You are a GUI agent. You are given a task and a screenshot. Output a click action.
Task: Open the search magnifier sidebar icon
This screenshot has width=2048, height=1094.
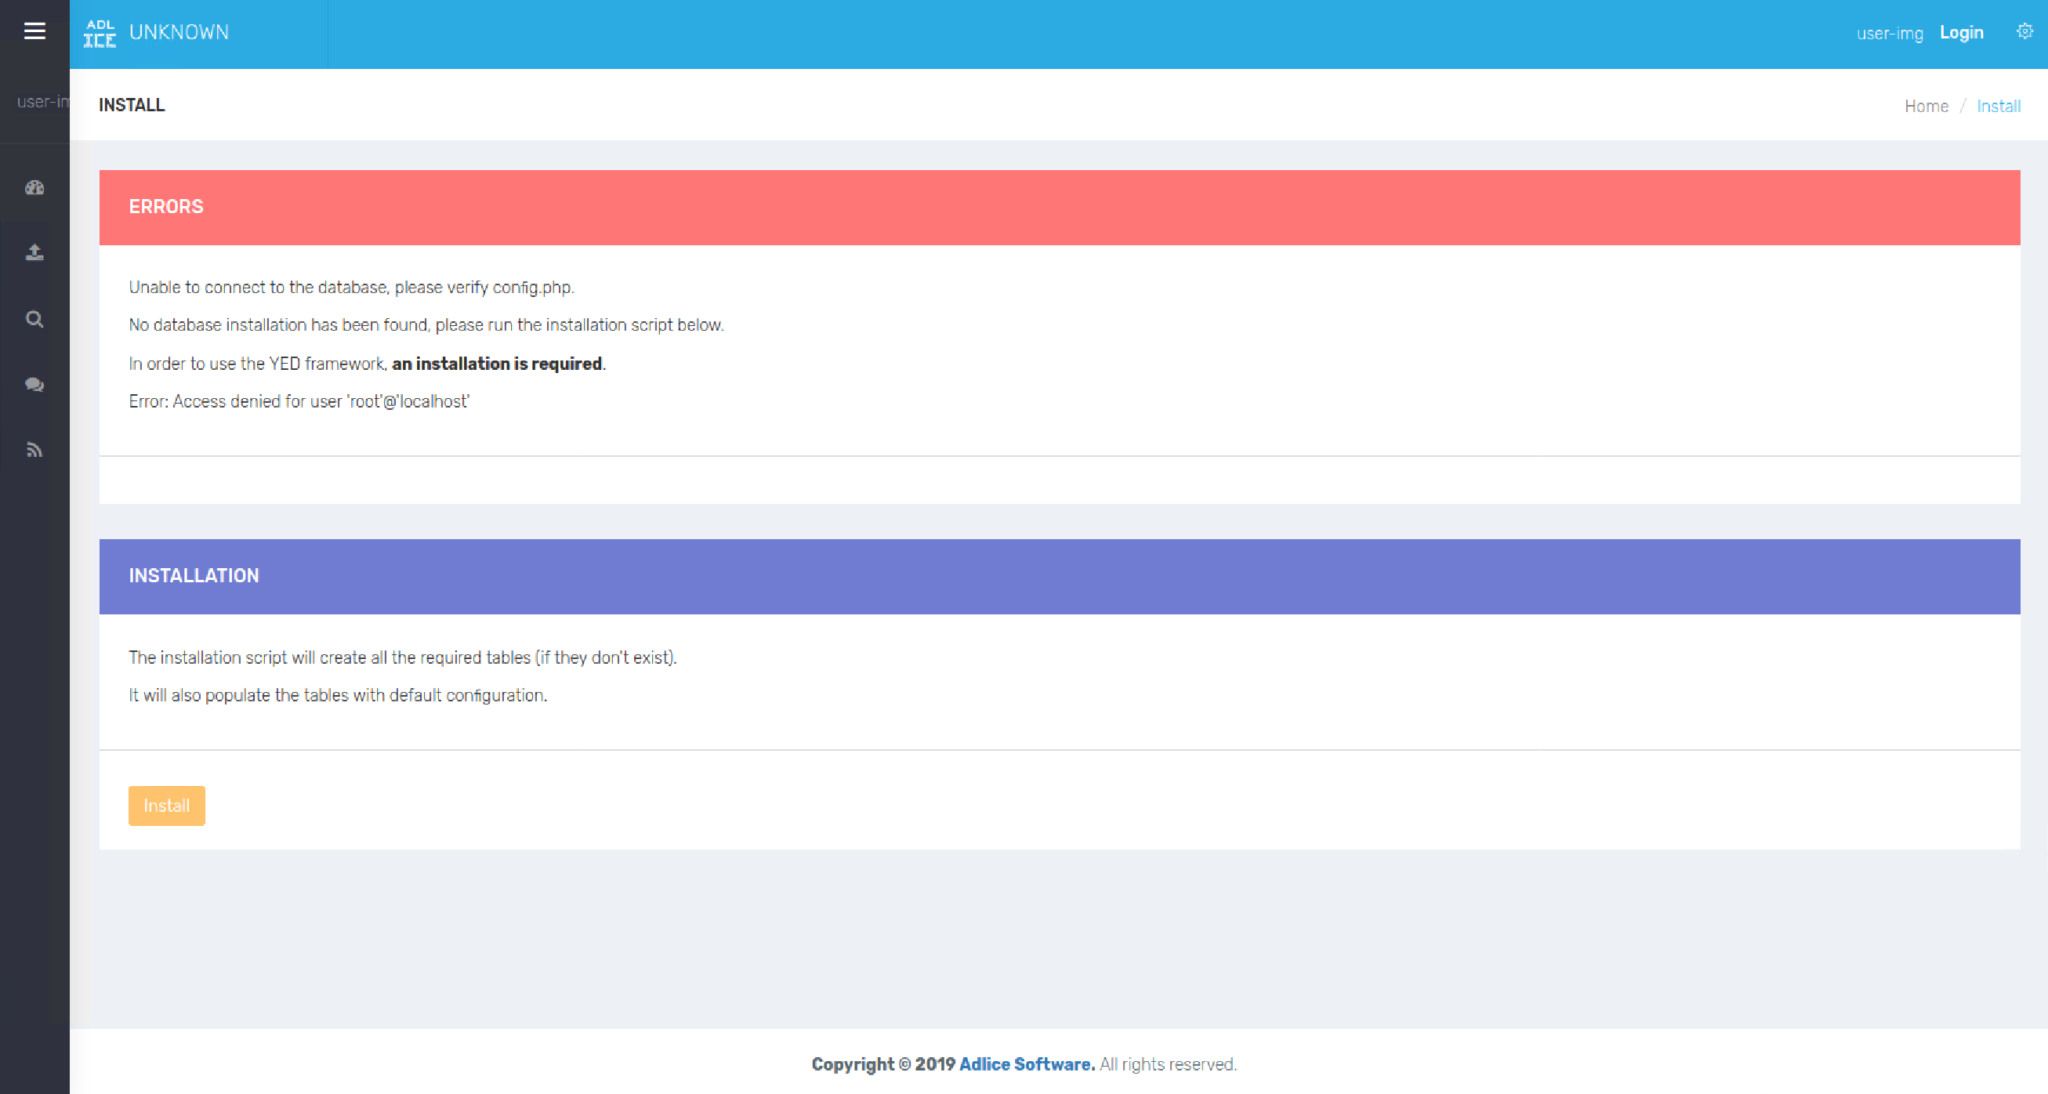[x=34, y=319]
